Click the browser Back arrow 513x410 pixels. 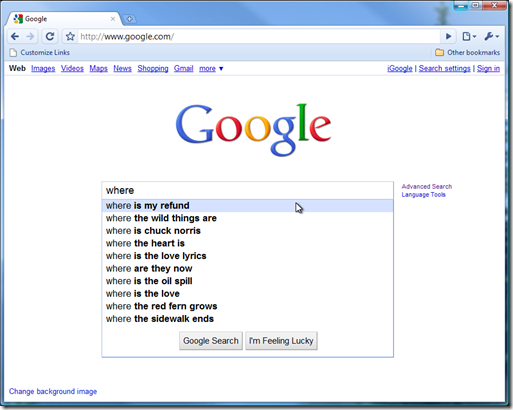click(x=15, y=36)
